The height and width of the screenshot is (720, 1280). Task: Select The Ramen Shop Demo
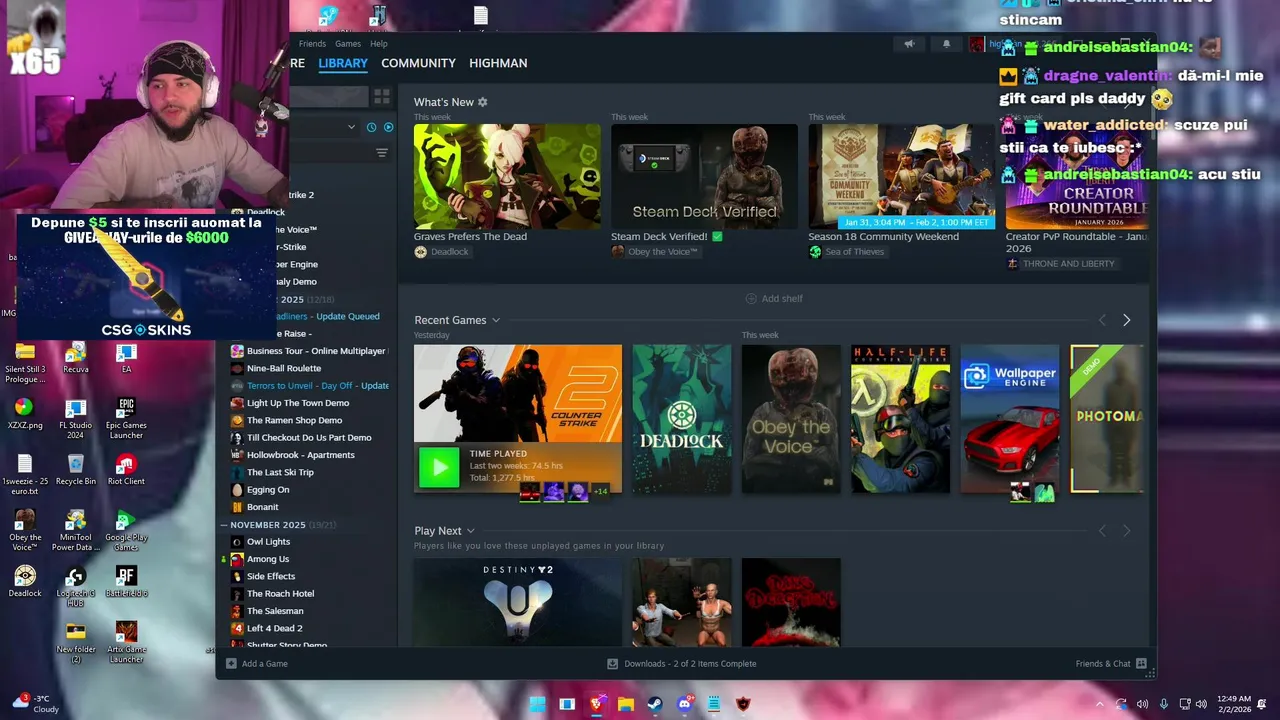[x=286, y=421]
